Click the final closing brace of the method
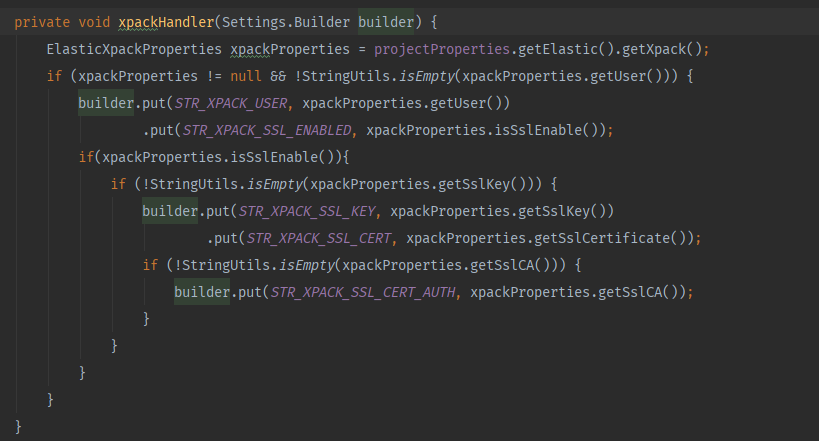This screenshot has height=441, width=819. pyautogui.click(x=18, y=427)
